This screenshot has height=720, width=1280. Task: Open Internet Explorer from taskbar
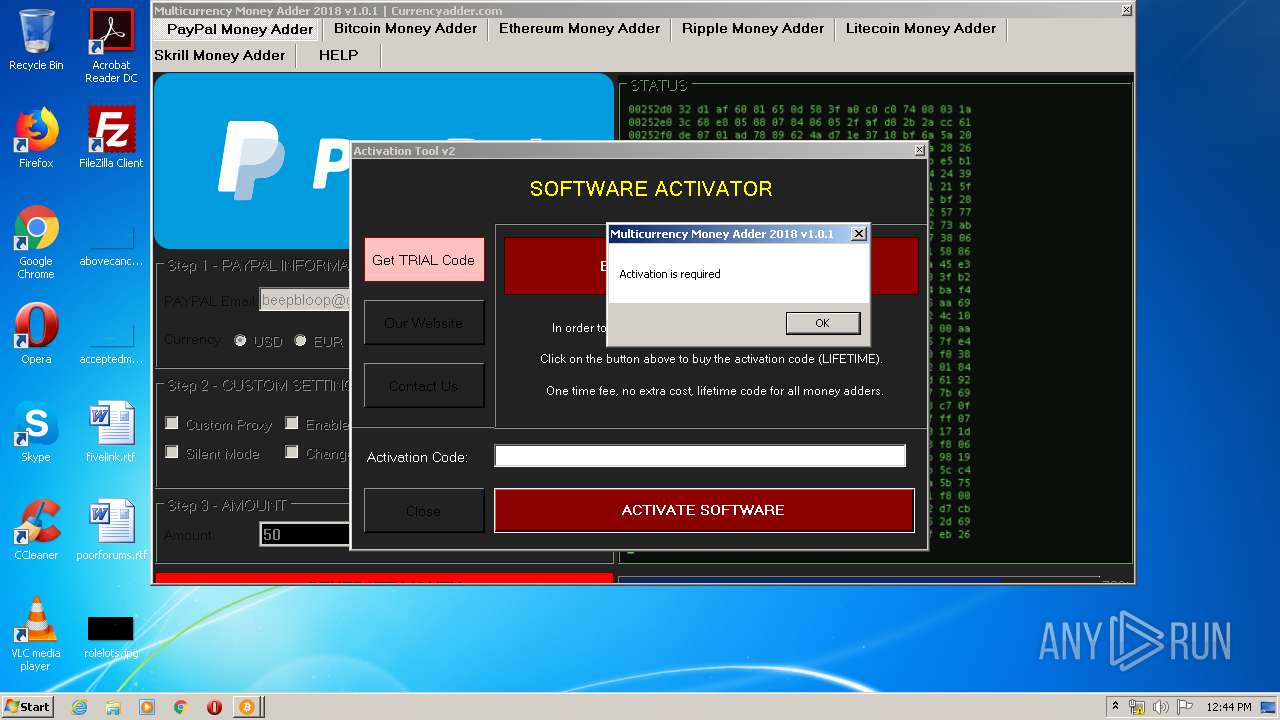tap(79, 707)
